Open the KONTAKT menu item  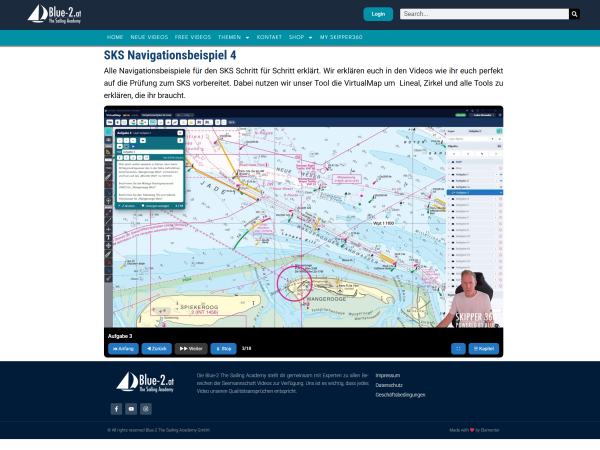click(269, 37)
